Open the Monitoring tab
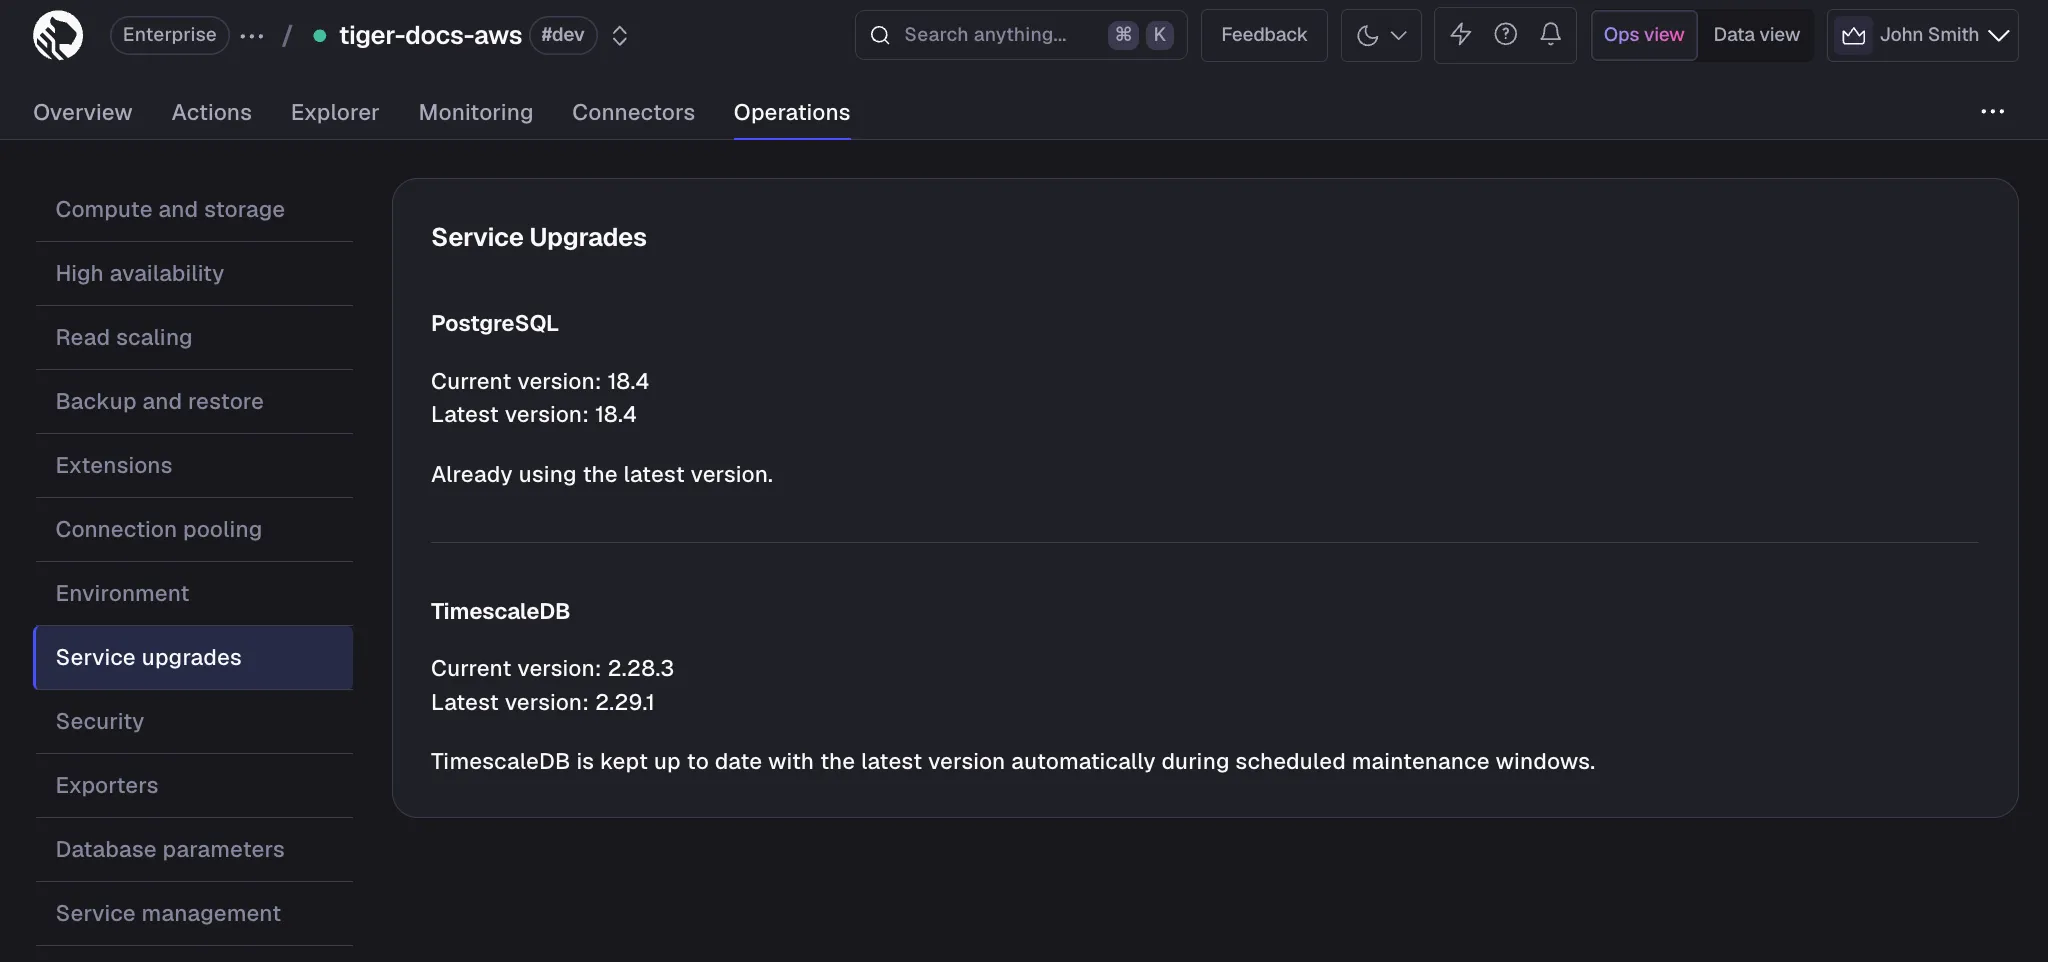The width and height of the screenshot is (2048, 962). [475, 112]
